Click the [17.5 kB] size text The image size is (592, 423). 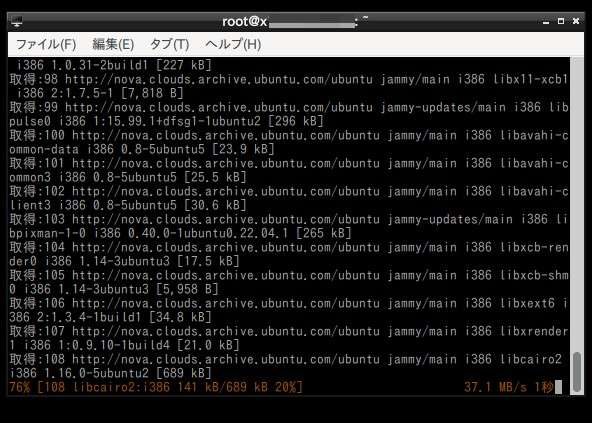tap(208, 261)
